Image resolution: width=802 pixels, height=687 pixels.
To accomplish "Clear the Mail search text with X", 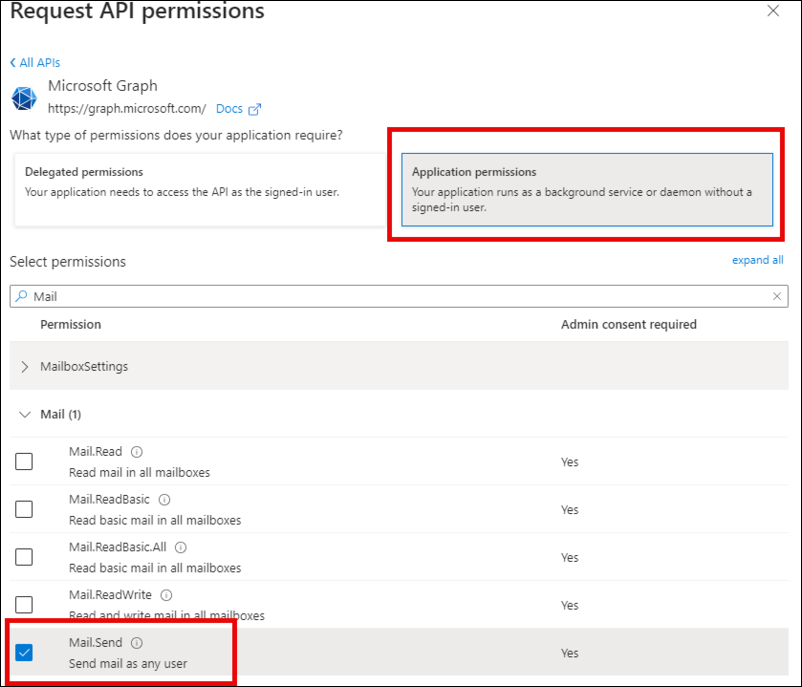I will tap(778, 296).
